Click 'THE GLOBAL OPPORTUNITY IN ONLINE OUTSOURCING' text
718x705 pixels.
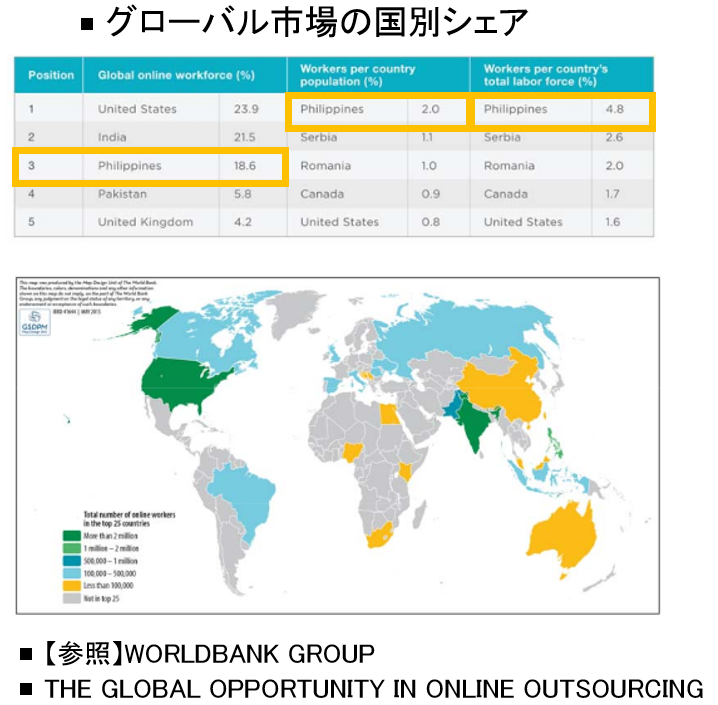[374, 689]
